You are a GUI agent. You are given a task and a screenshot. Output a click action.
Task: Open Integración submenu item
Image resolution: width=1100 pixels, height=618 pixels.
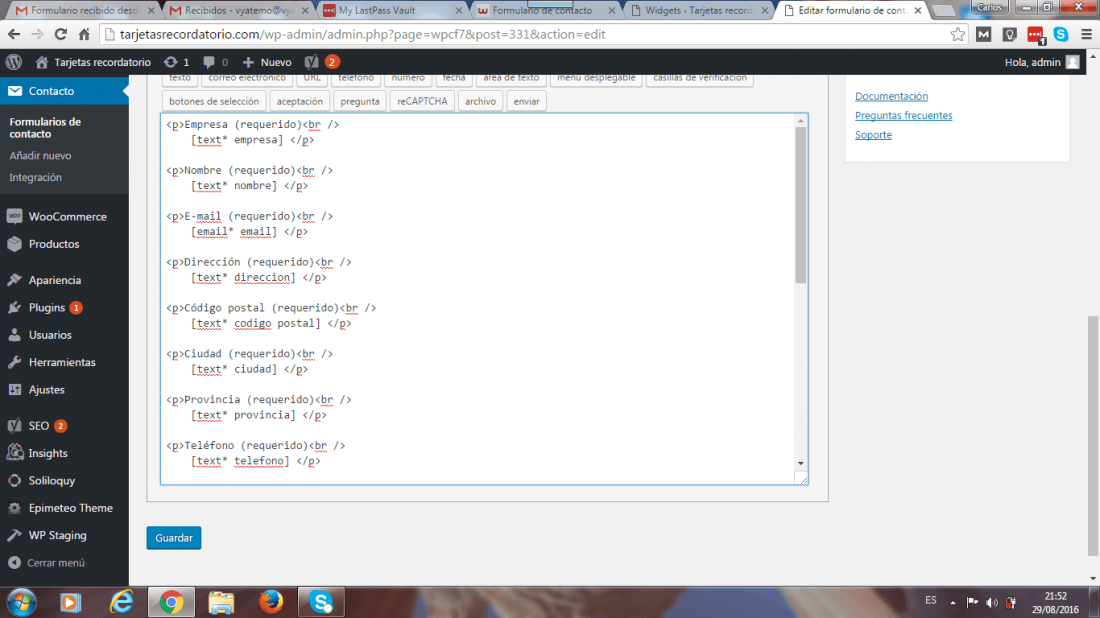pos(35,177)
